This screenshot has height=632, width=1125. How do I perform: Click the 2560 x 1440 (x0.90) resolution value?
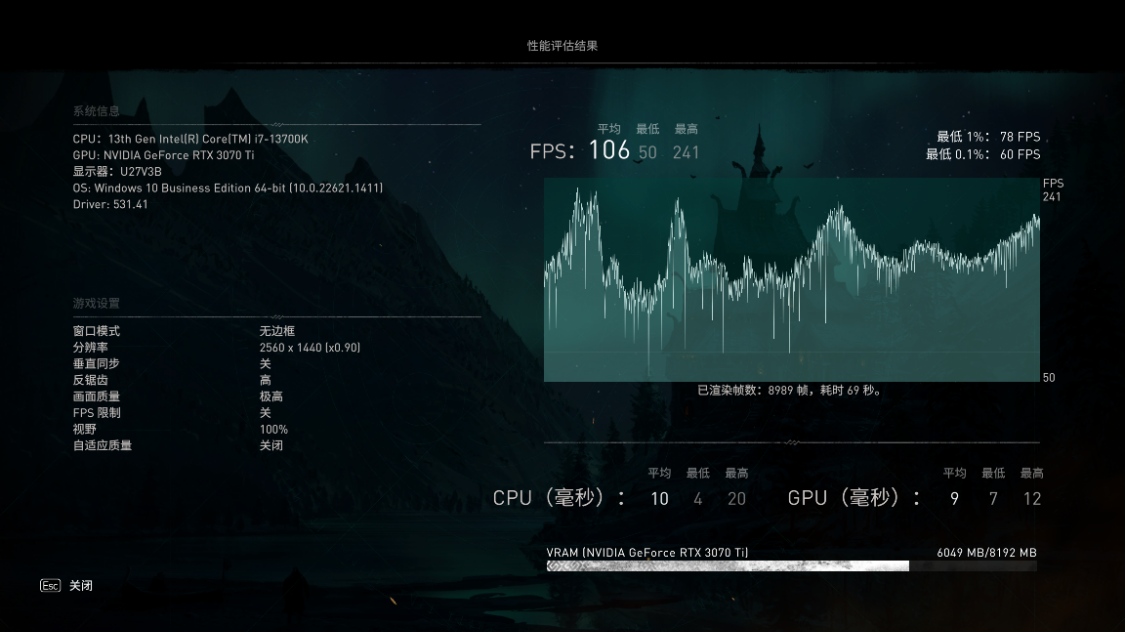tap(310, 347)
